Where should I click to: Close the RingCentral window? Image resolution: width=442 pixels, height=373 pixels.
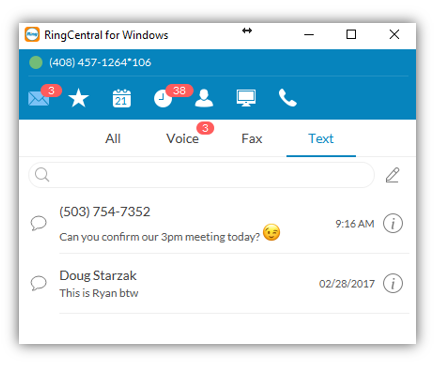click(x=394, y=34)
